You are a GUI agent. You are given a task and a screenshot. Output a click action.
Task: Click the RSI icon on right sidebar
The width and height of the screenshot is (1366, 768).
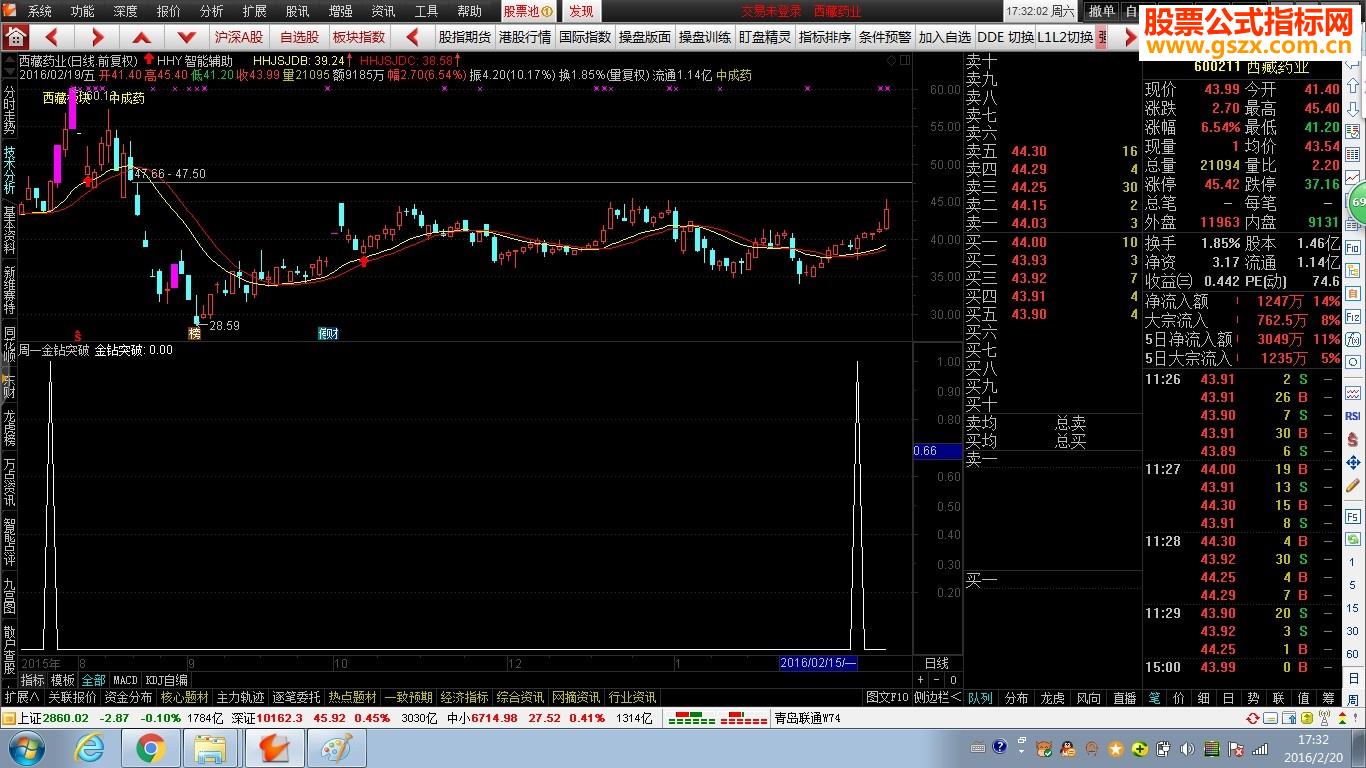[x=1352, y=415]
